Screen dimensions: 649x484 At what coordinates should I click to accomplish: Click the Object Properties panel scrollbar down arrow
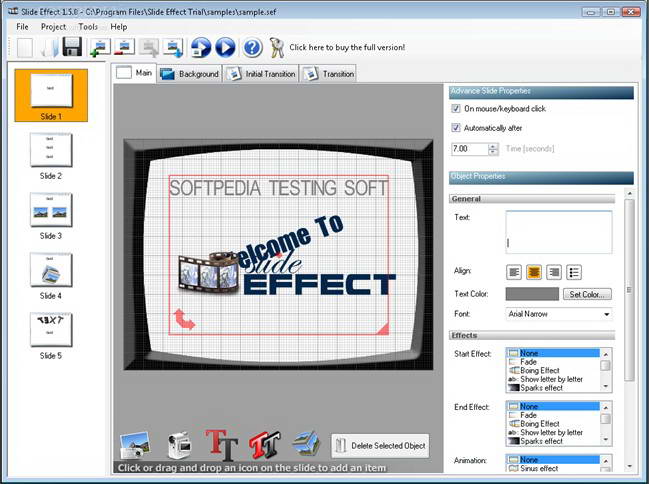tap(630, 466)
